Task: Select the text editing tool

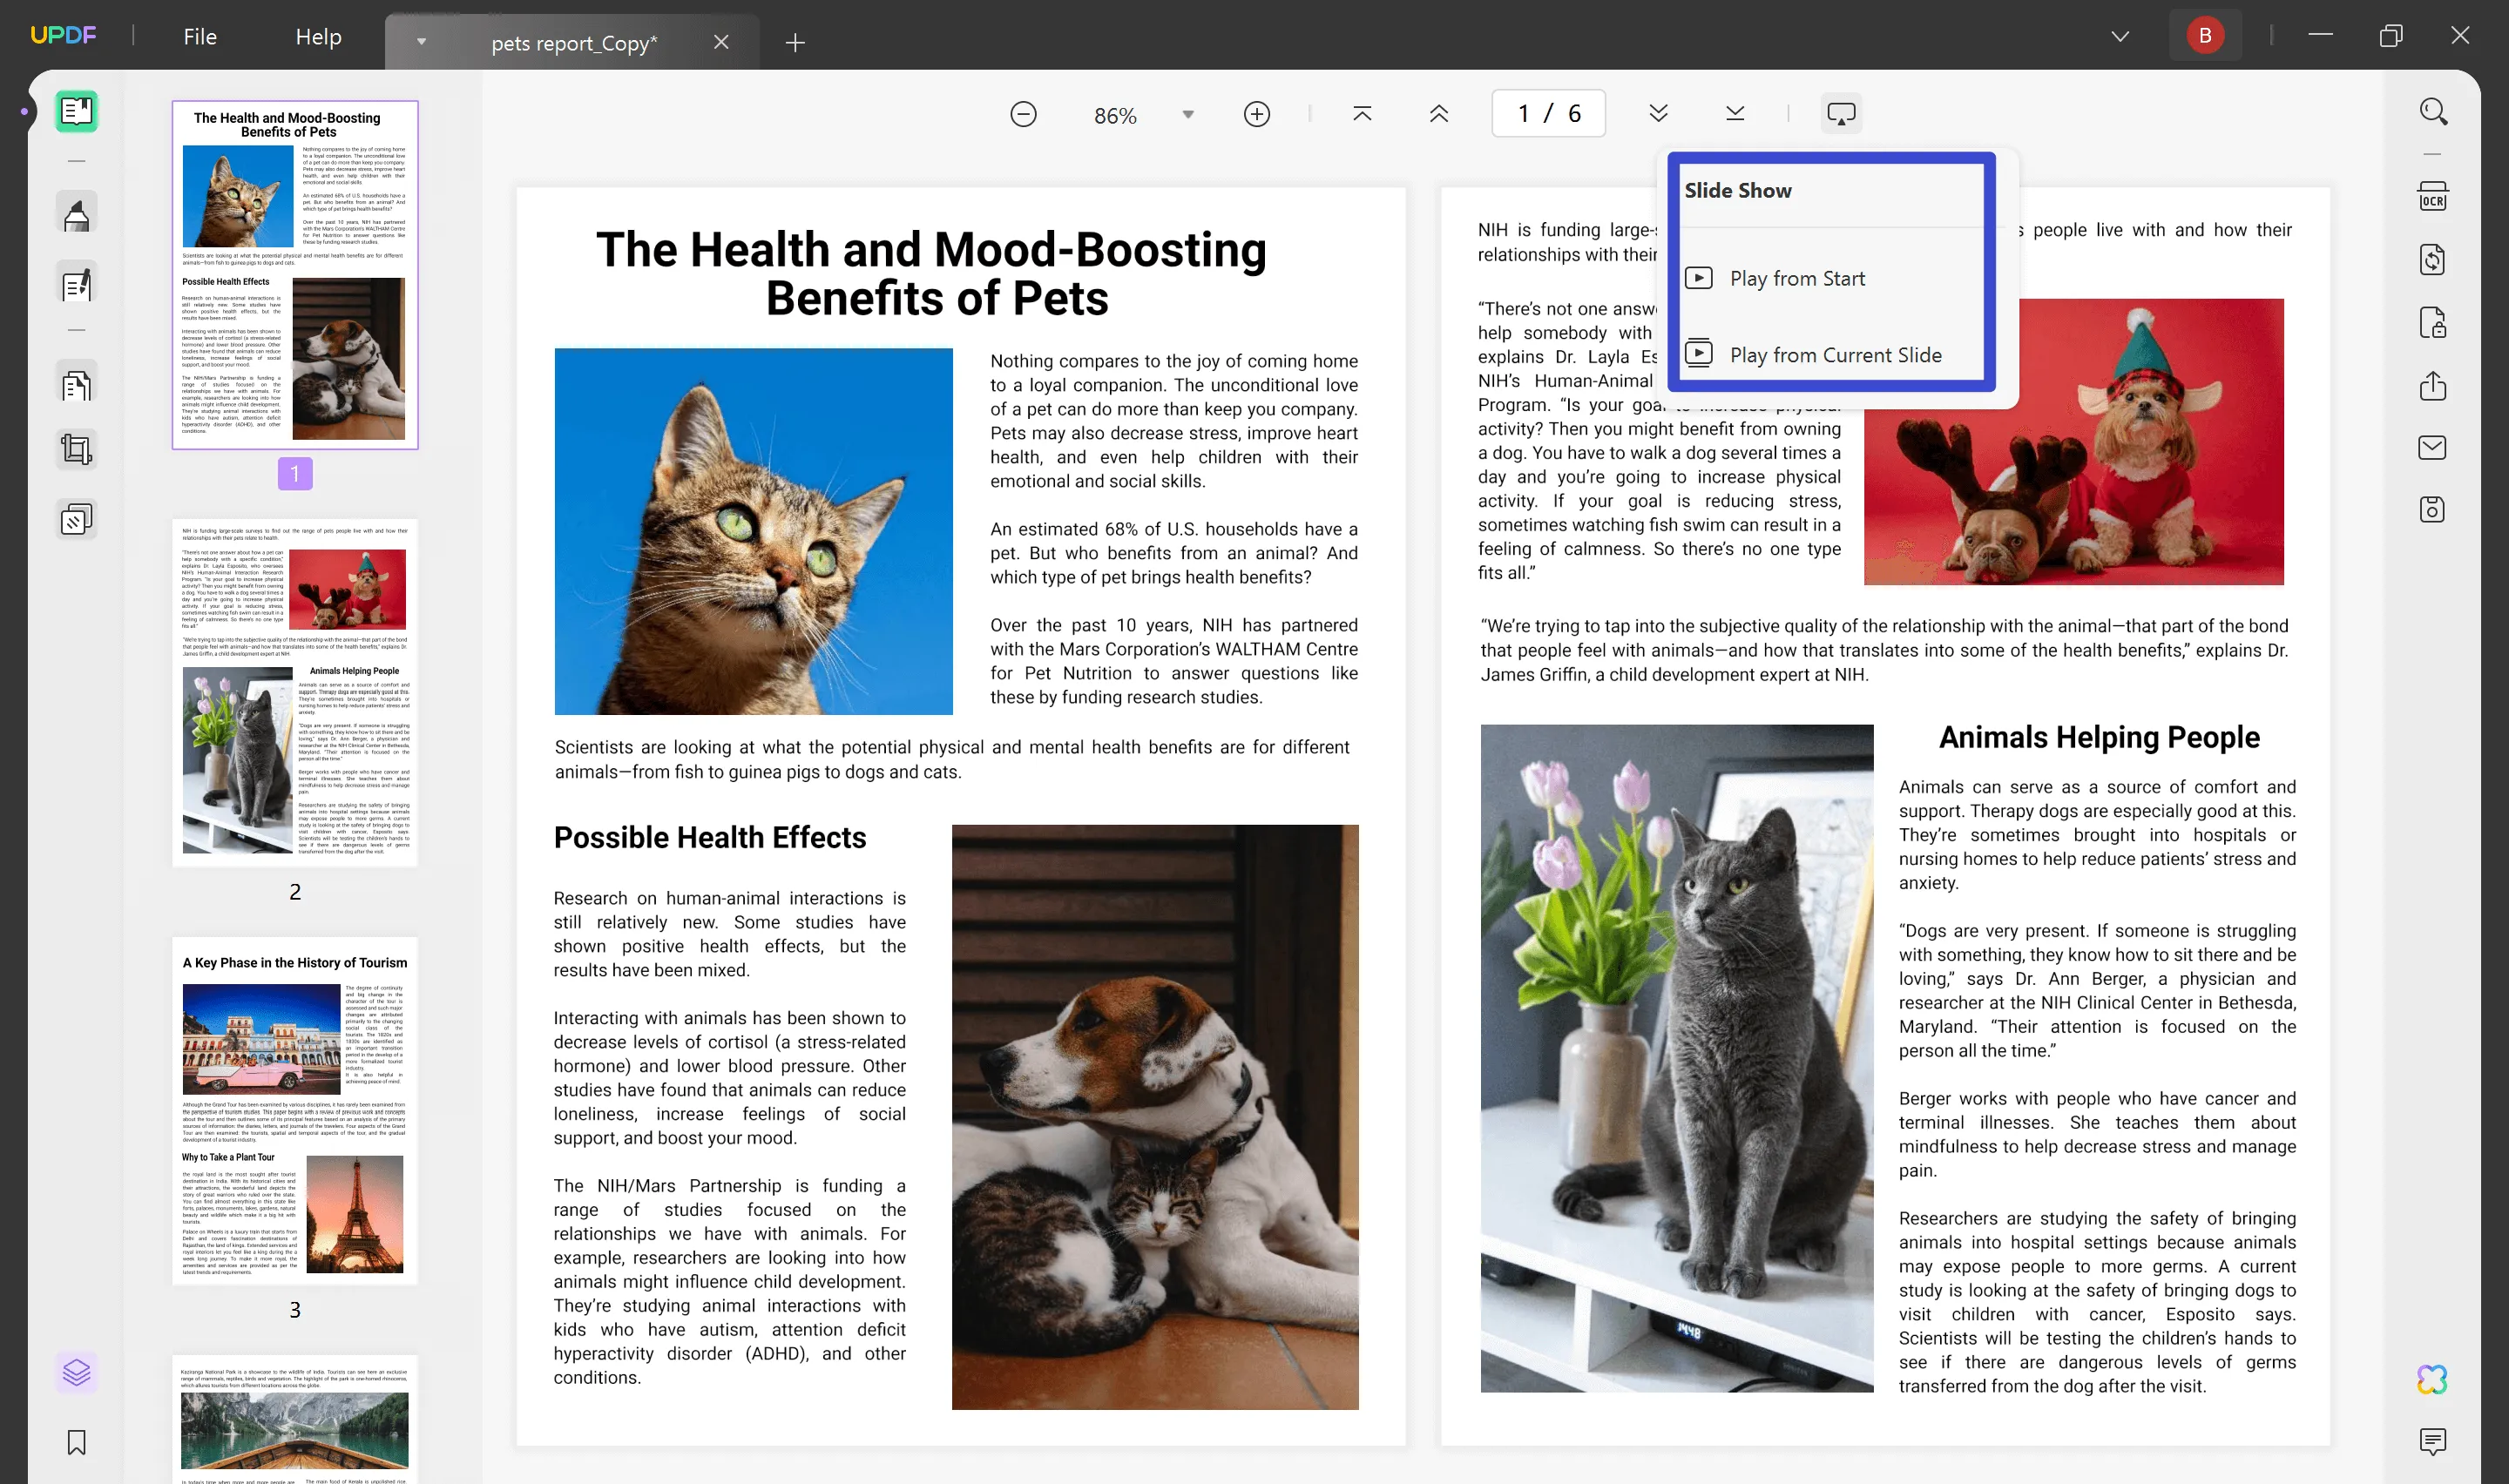Action: point(76,283)
